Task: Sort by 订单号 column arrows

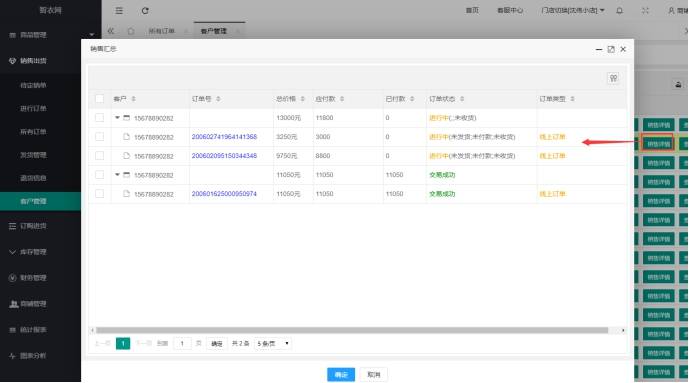Action: [x=218, y=99]
